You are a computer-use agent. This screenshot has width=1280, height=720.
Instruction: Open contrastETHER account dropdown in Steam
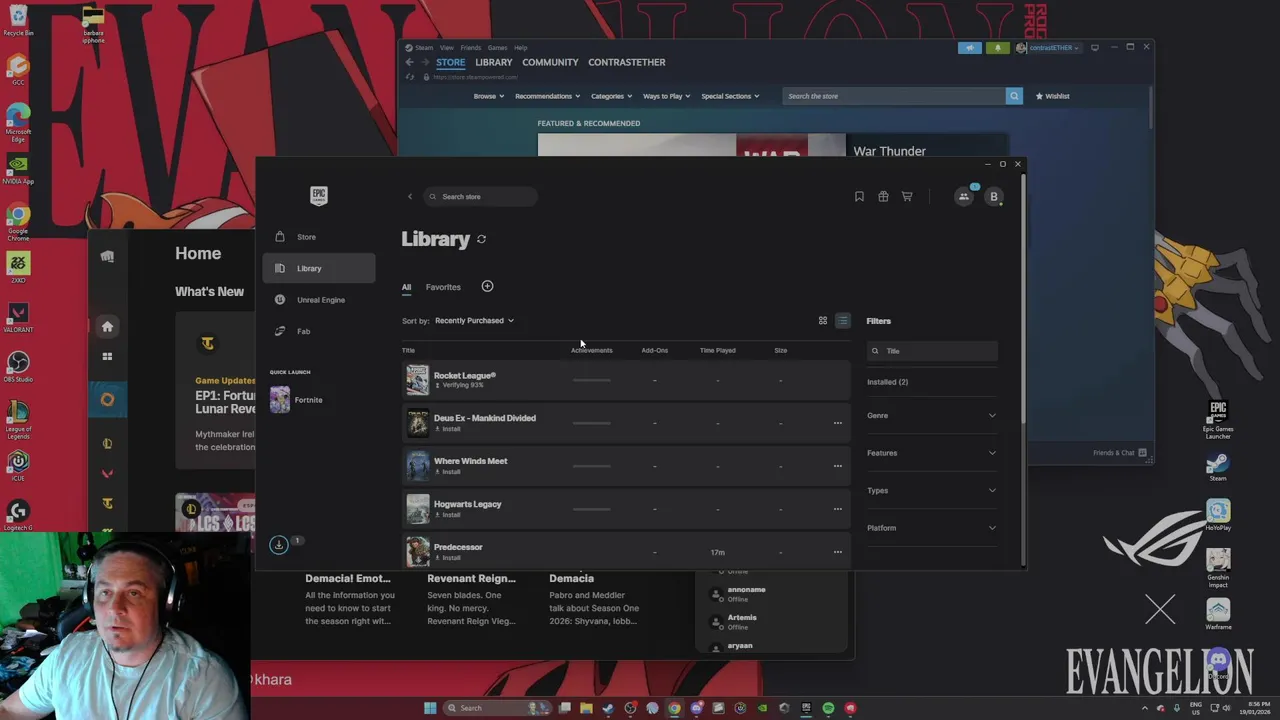tap(1048, 47)
